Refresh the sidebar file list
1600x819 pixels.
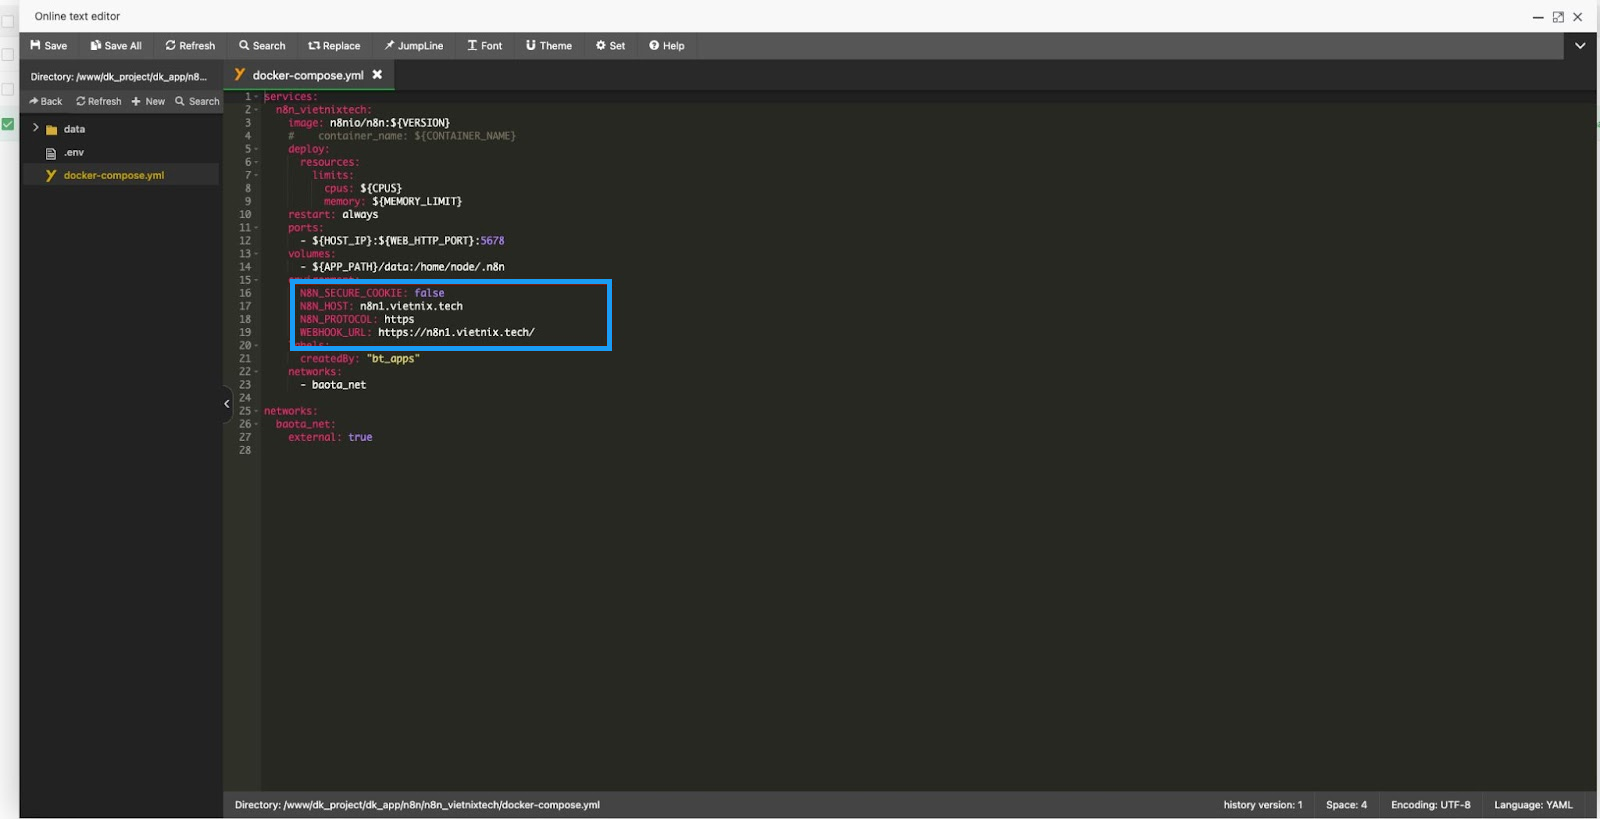pos(99,101)
